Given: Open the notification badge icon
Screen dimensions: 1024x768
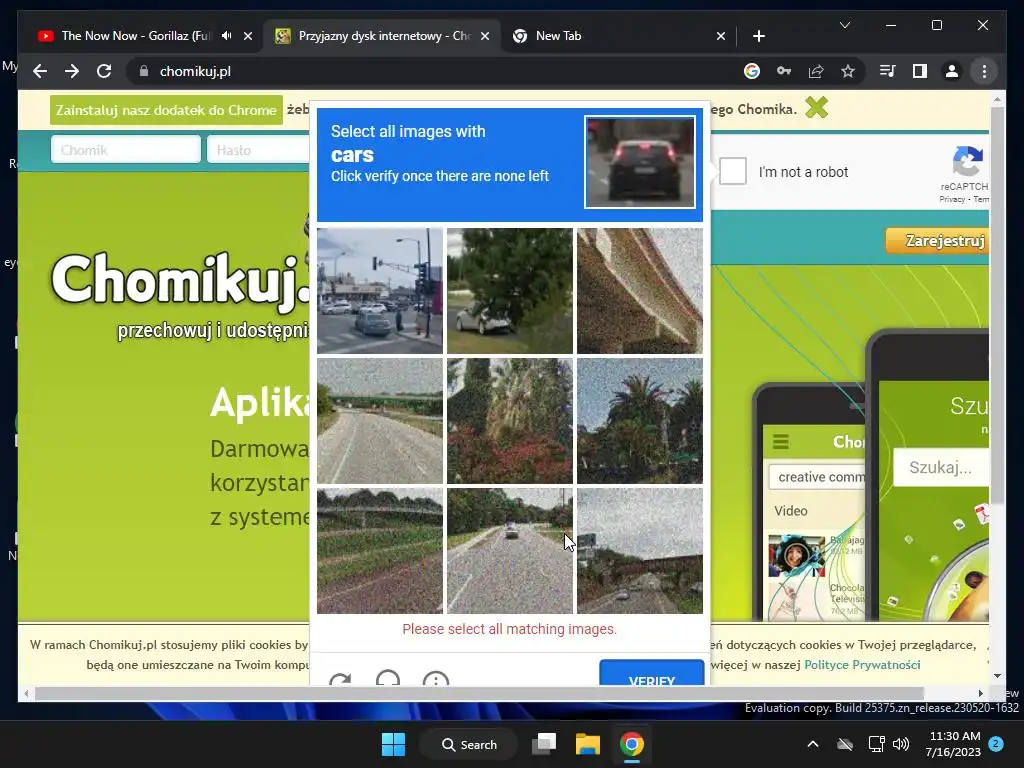Looking at the screenshot, I should coord(996,743).
